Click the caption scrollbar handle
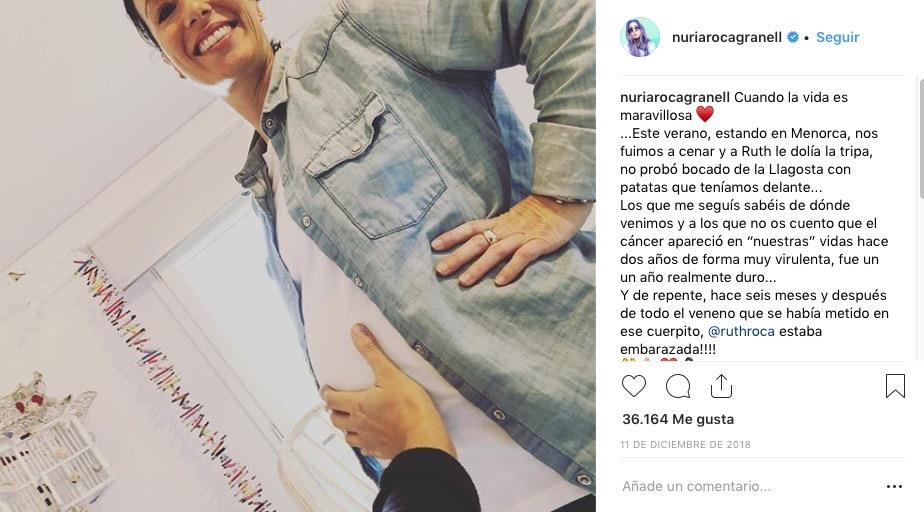 (920, 138)
